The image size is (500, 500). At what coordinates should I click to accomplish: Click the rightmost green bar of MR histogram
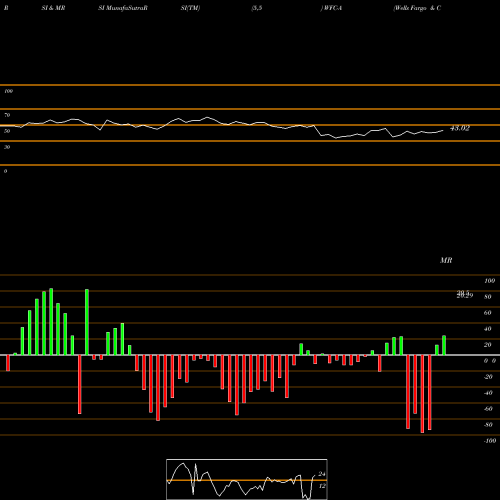point(444,345)
